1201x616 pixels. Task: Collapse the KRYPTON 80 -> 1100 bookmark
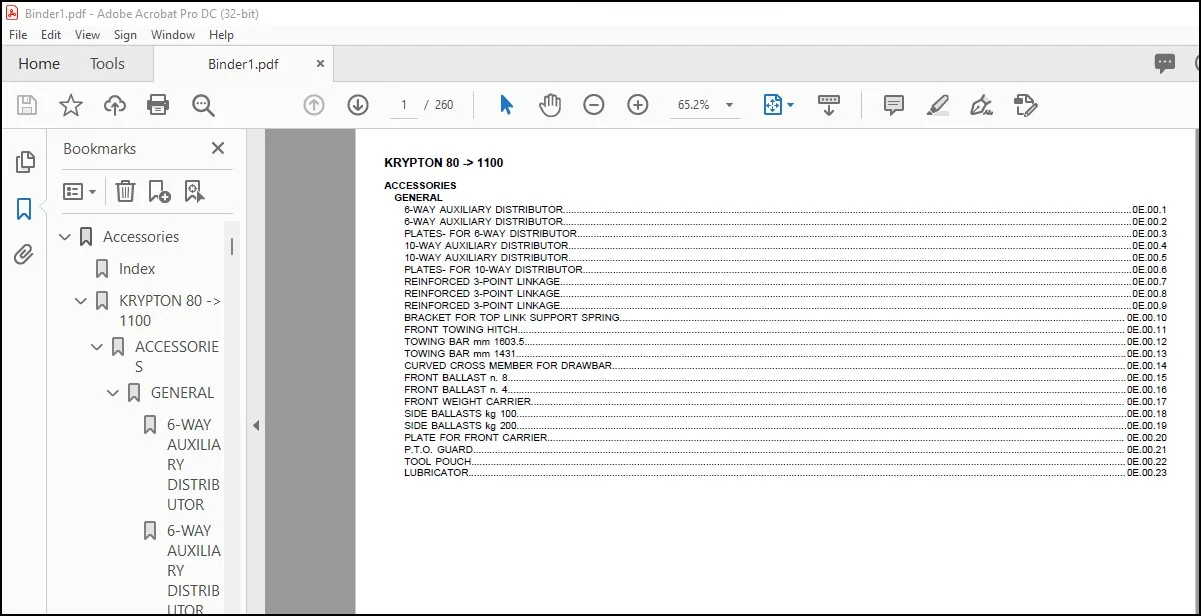pyautogui.click(x=81, y=301)
